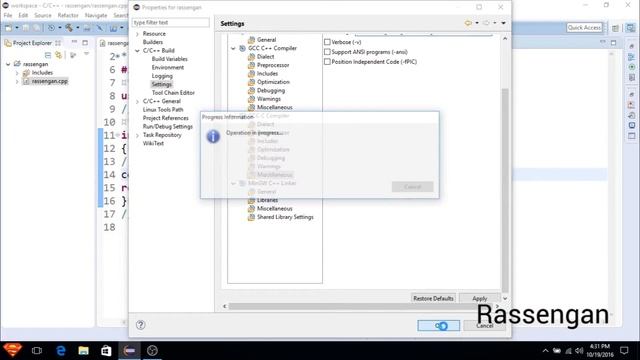Open Run/Debug Settings page
The width and height of the screenshot is (640, 360).
tap(168, 127)
